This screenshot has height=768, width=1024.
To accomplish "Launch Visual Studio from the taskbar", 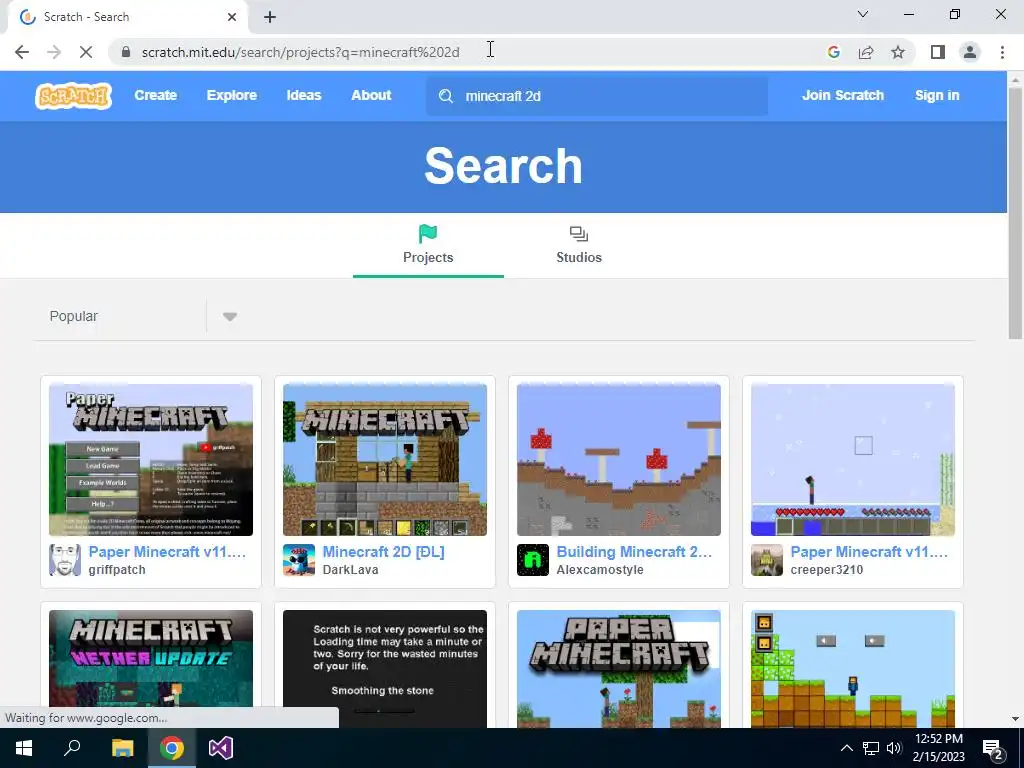I will point(221,748).
